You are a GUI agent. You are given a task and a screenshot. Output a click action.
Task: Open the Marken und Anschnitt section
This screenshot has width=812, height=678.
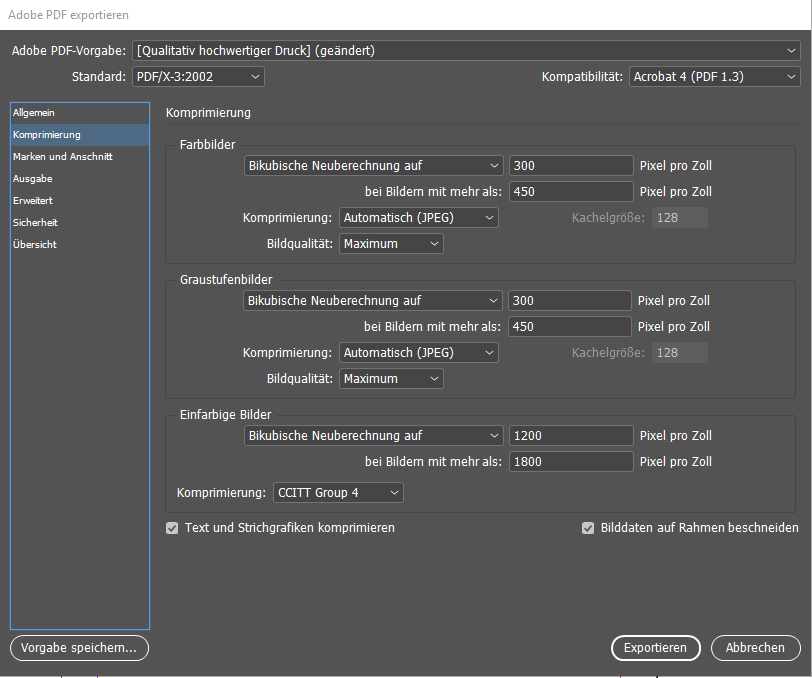click(x=80, y=156)
